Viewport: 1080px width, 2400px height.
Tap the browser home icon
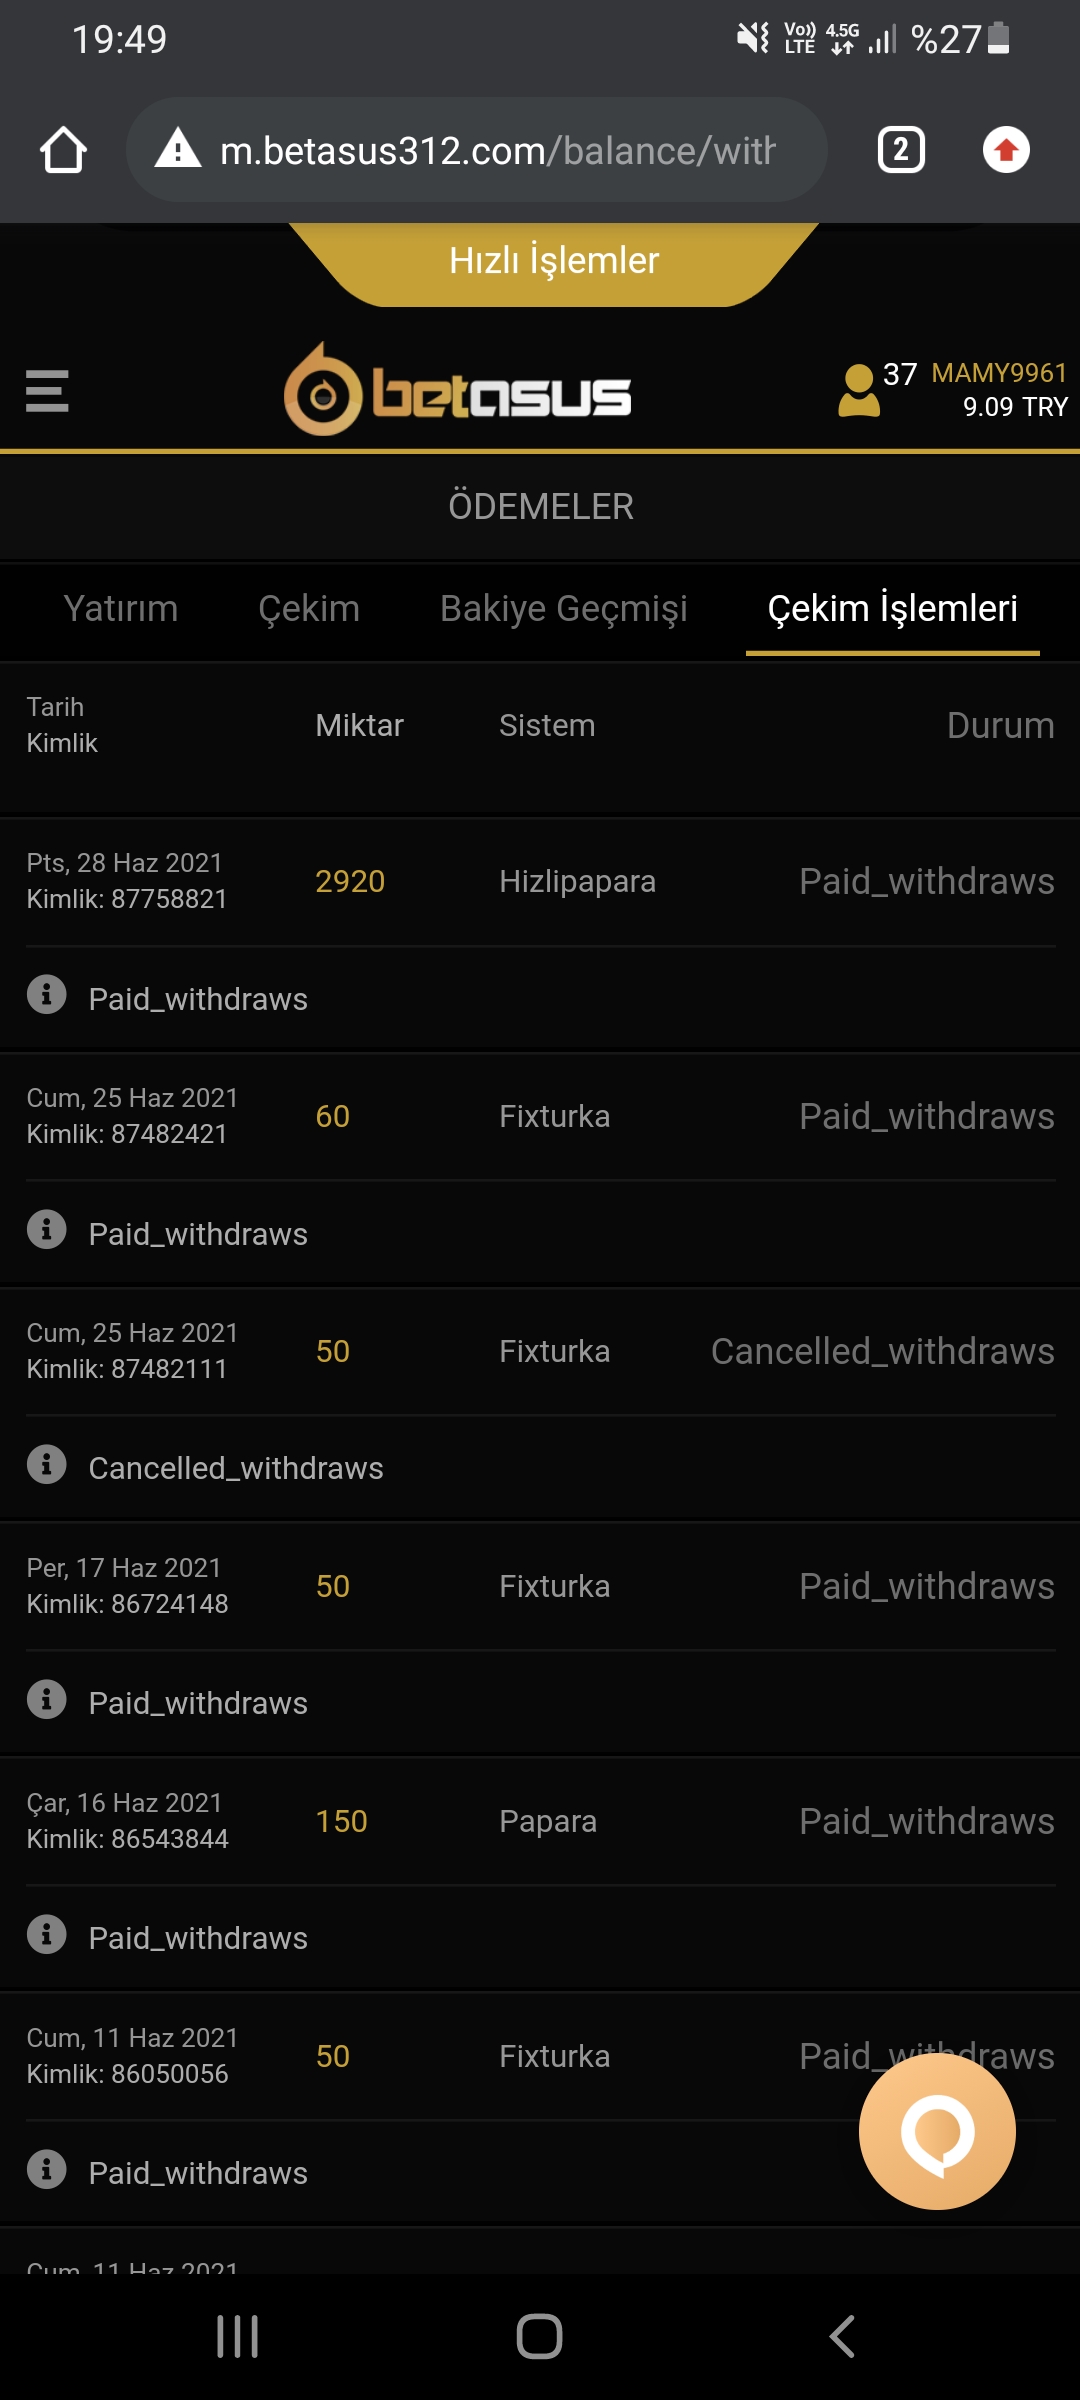63,151
